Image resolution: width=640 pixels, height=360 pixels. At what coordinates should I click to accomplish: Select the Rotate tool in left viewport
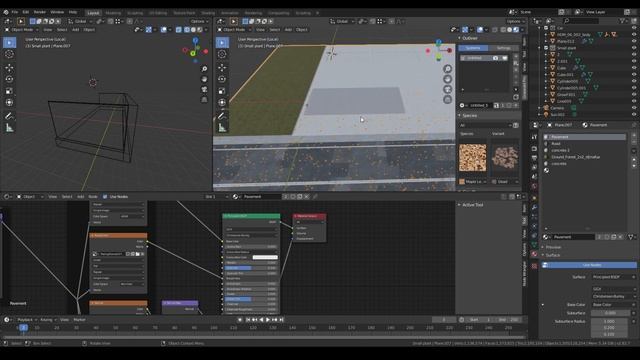[9, 79]
